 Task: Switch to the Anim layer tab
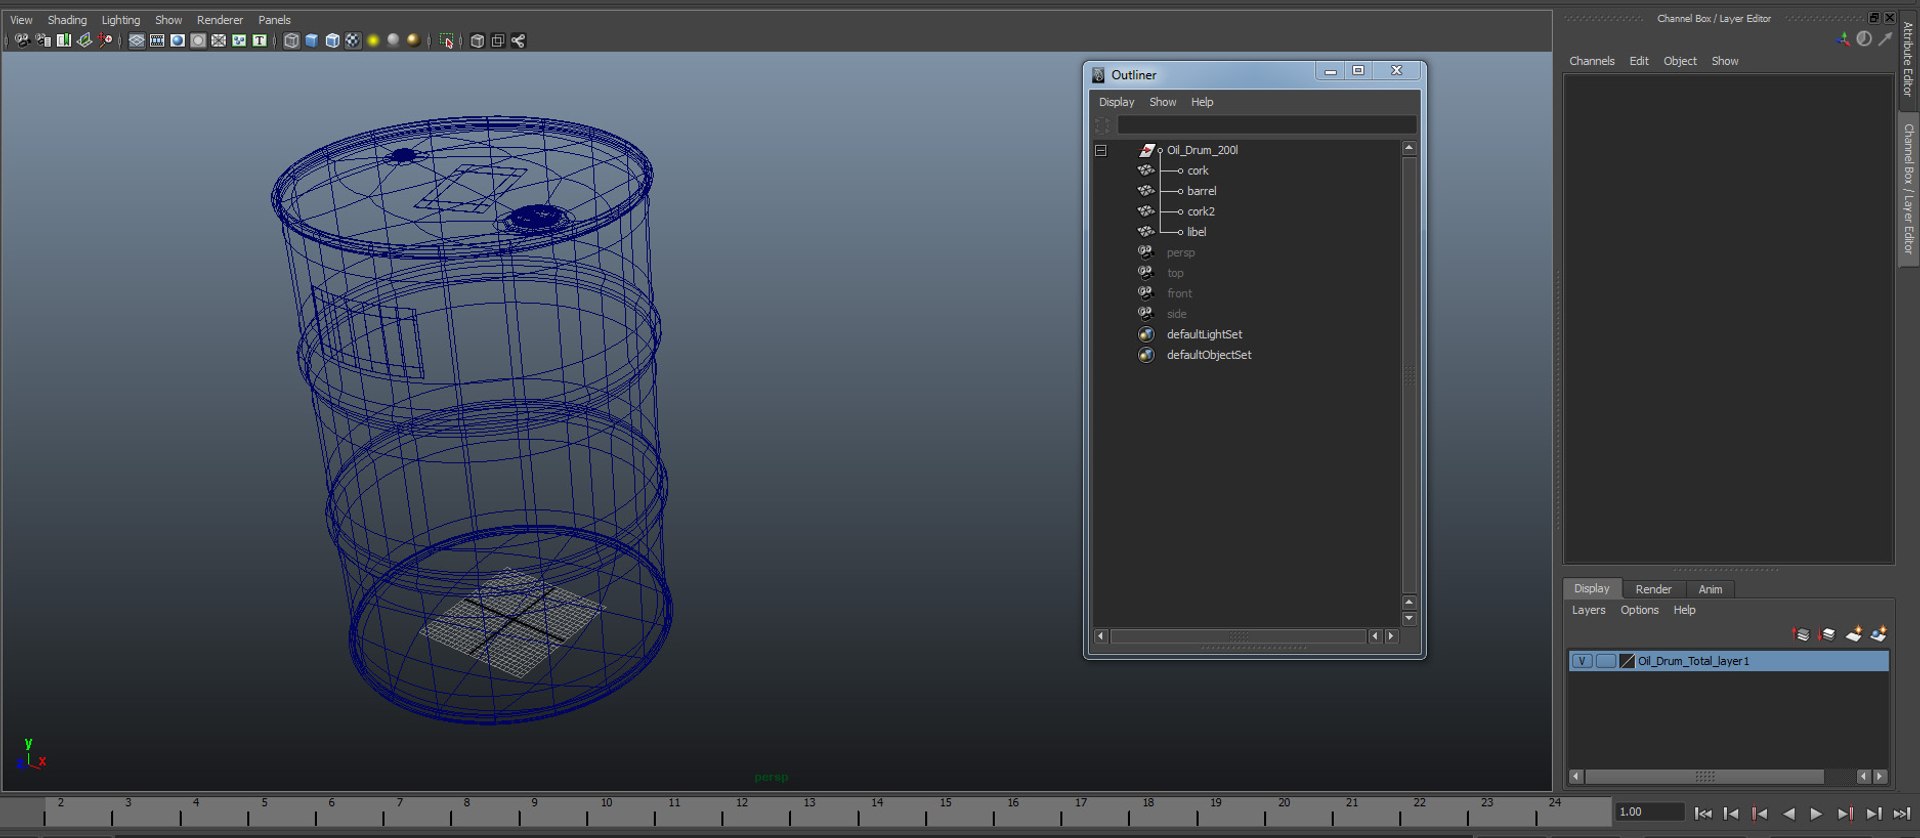(1710, 589)
